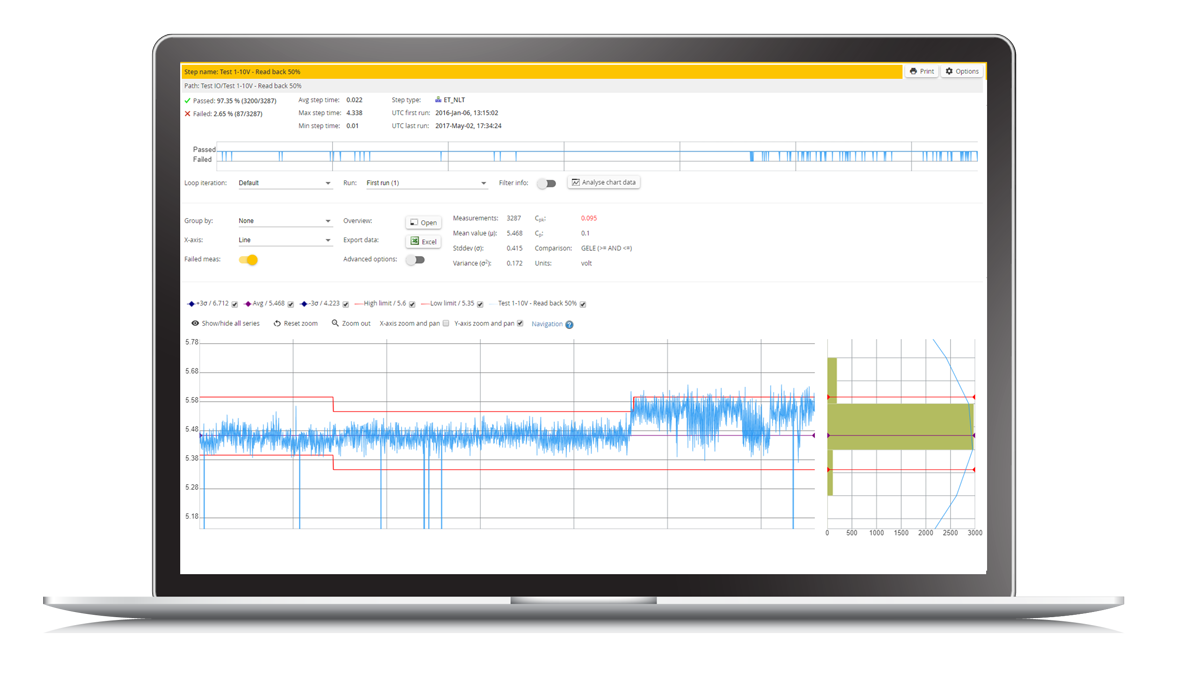Open the Options gear menu
This screenshot has width=1200, height=673.
(x=962, y=71)
